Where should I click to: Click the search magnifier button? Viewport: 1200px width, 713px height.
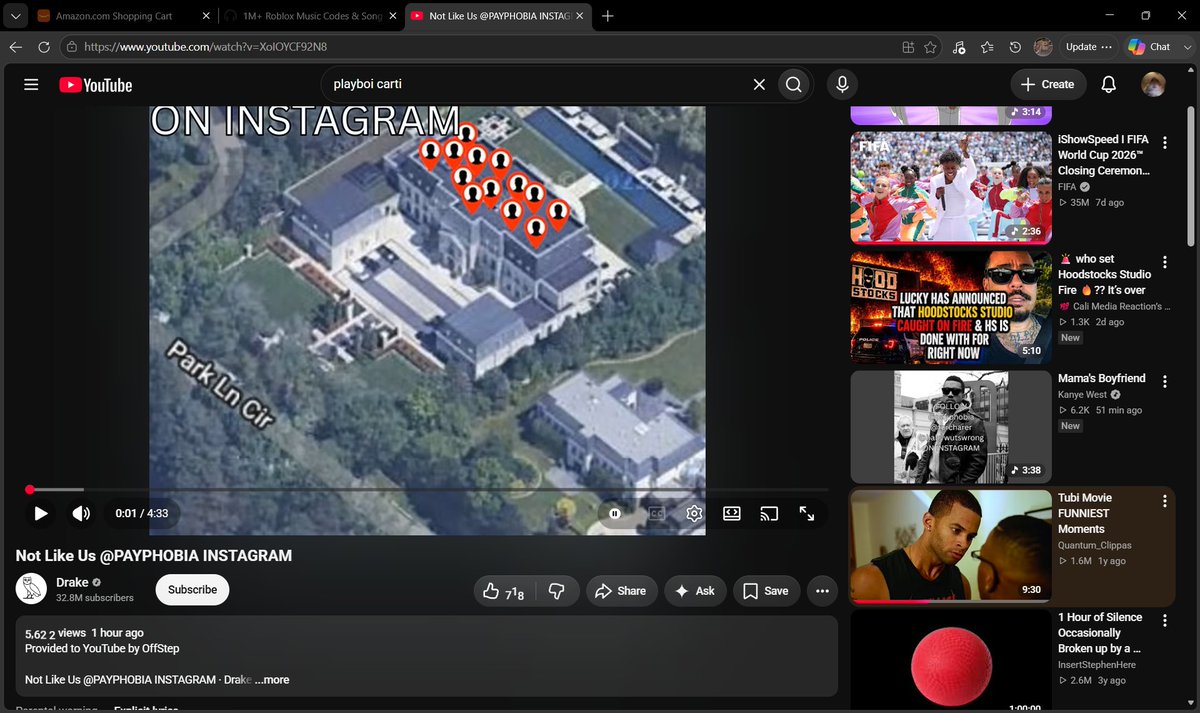pyautogui.click(x=793, y=85)
